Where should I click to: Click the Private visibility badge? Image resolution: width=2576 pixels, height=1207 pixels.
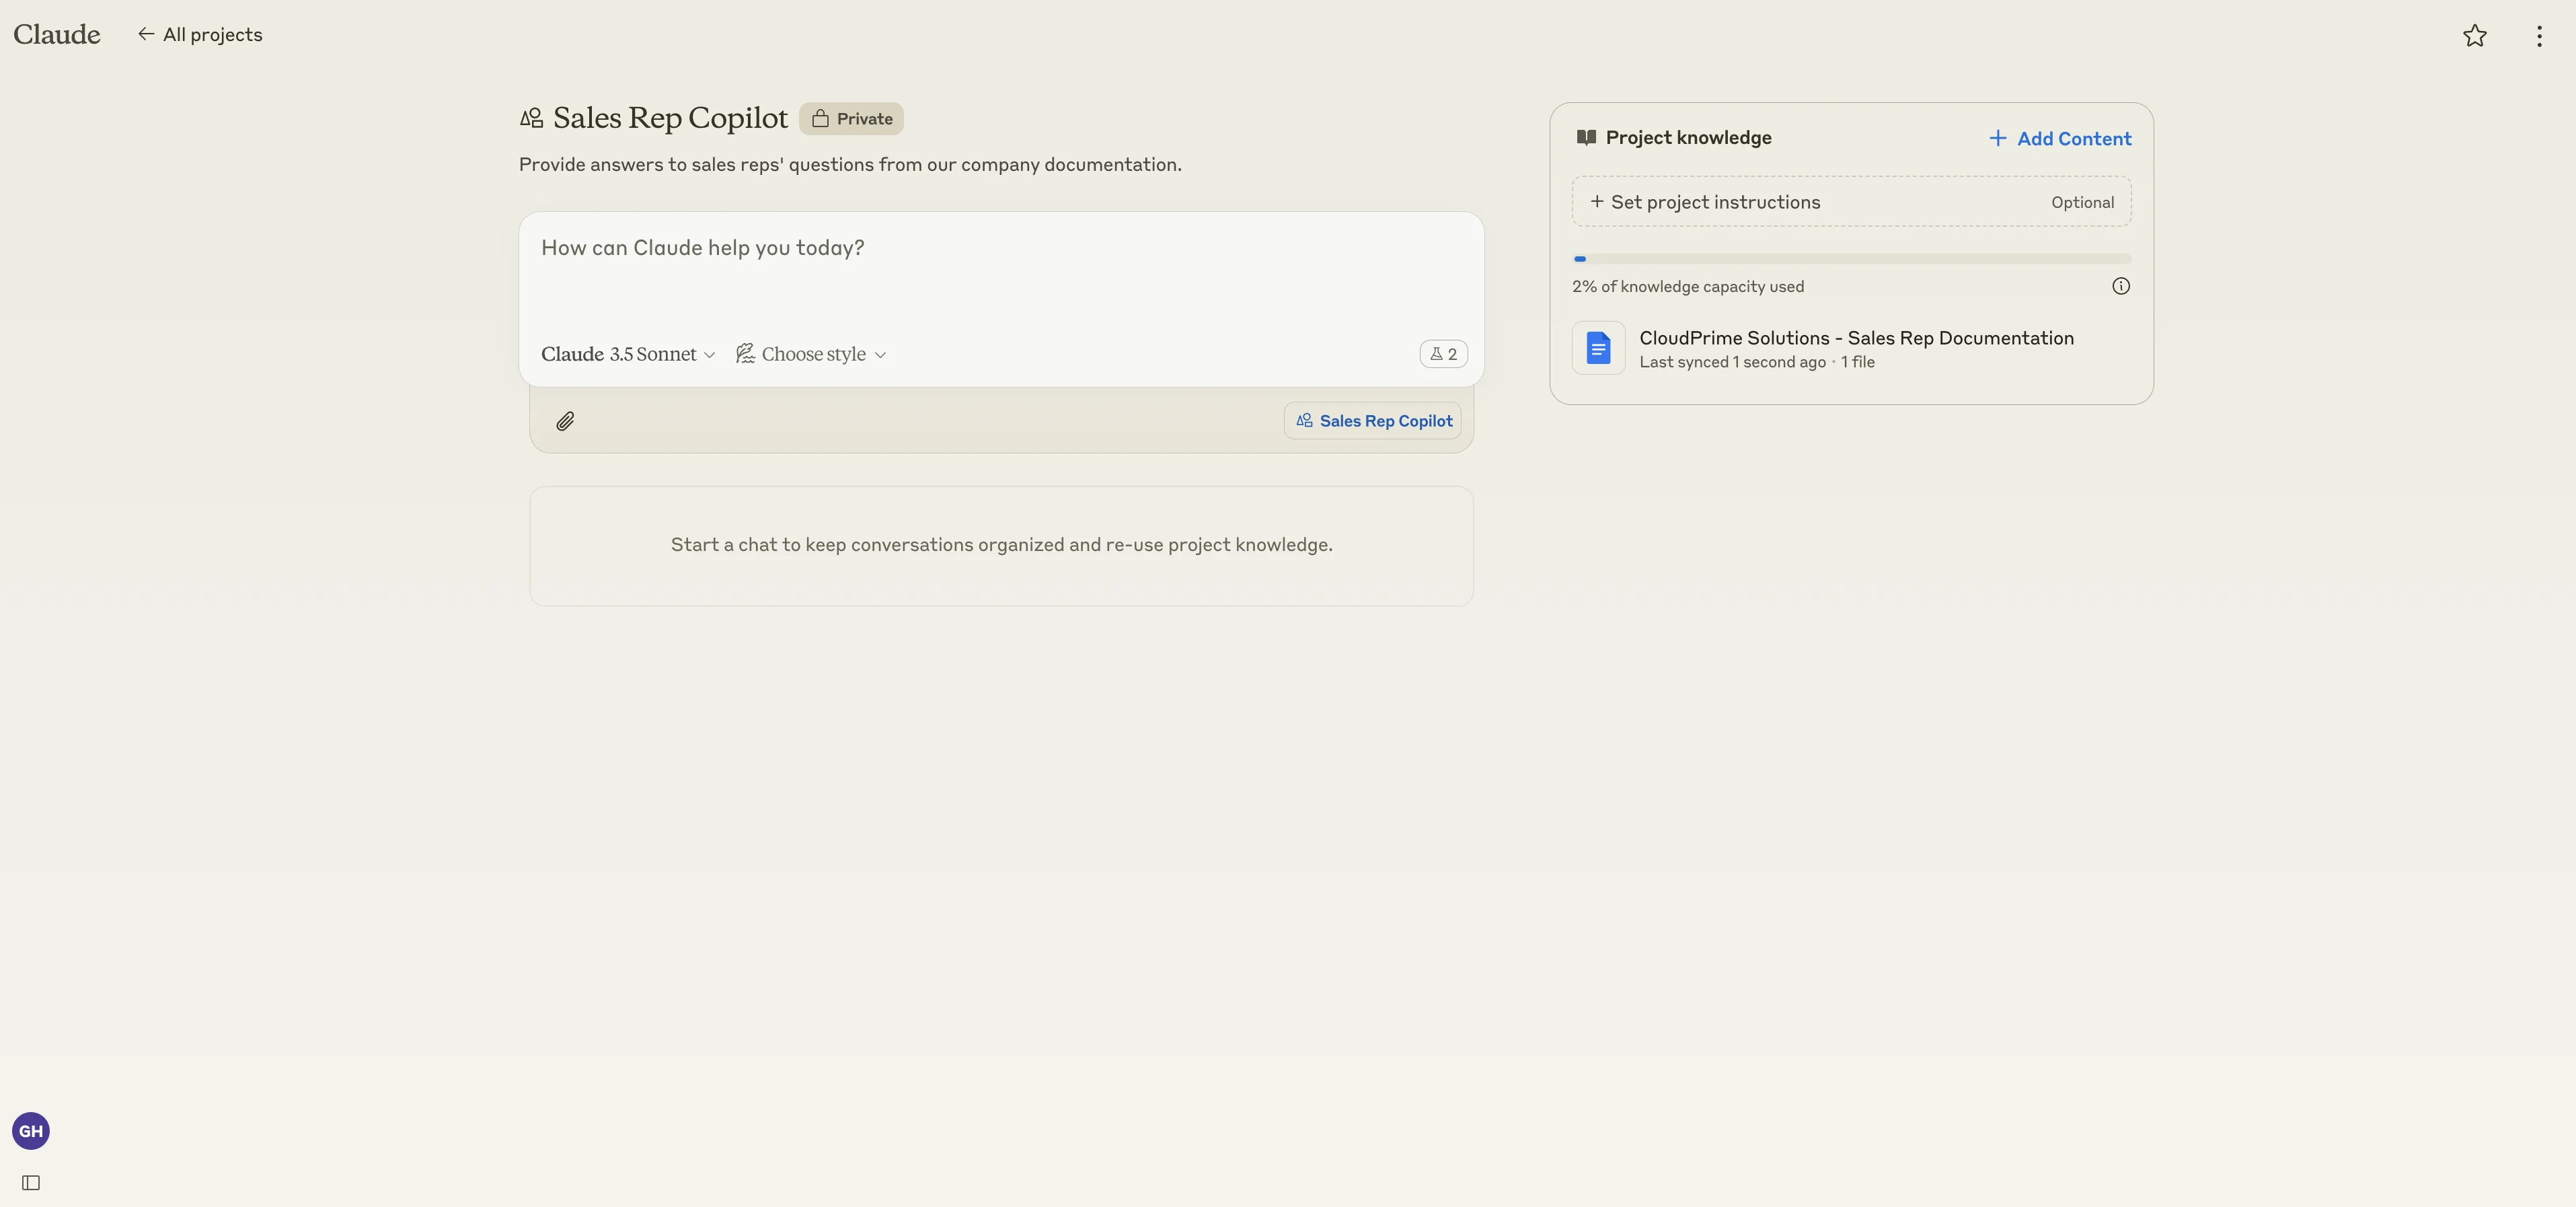851,119
